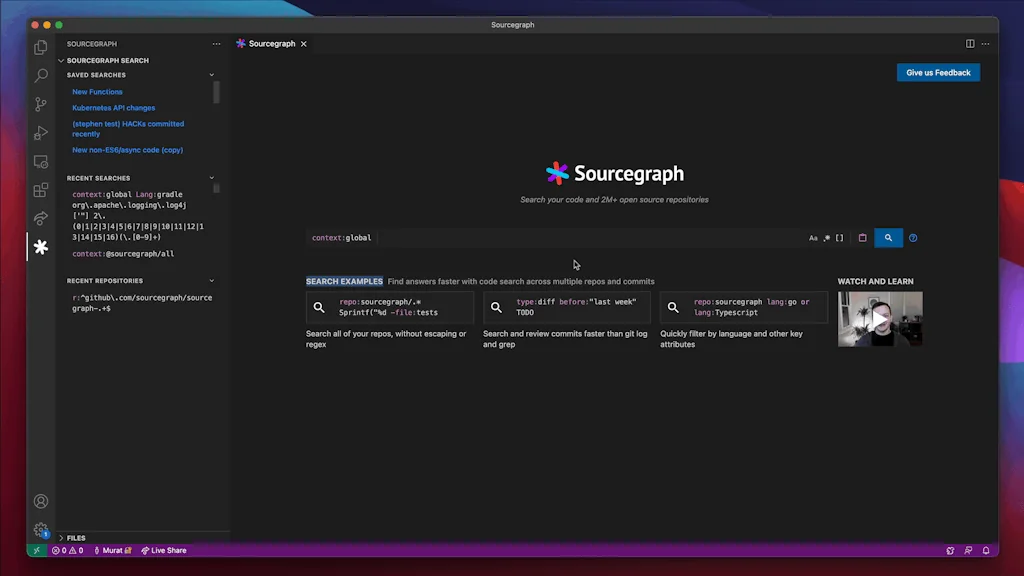Click the blue search button in the search bar
Image resolution: width=1024 pixels, height=576 pixels.
pos(888,238)
